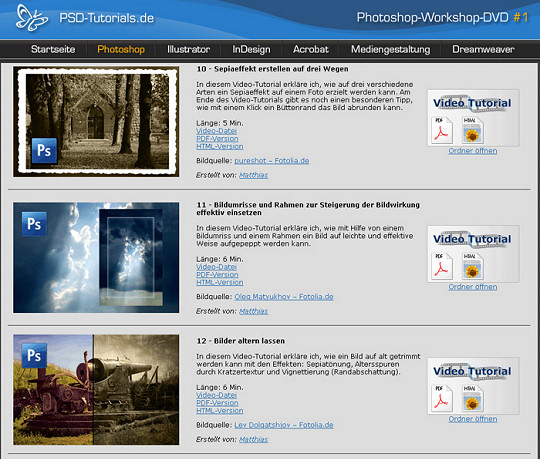The width and height of the screenshot is (540, 459).
Task: Click Ordner öffnen under tutorial 11
Action: 472,286
